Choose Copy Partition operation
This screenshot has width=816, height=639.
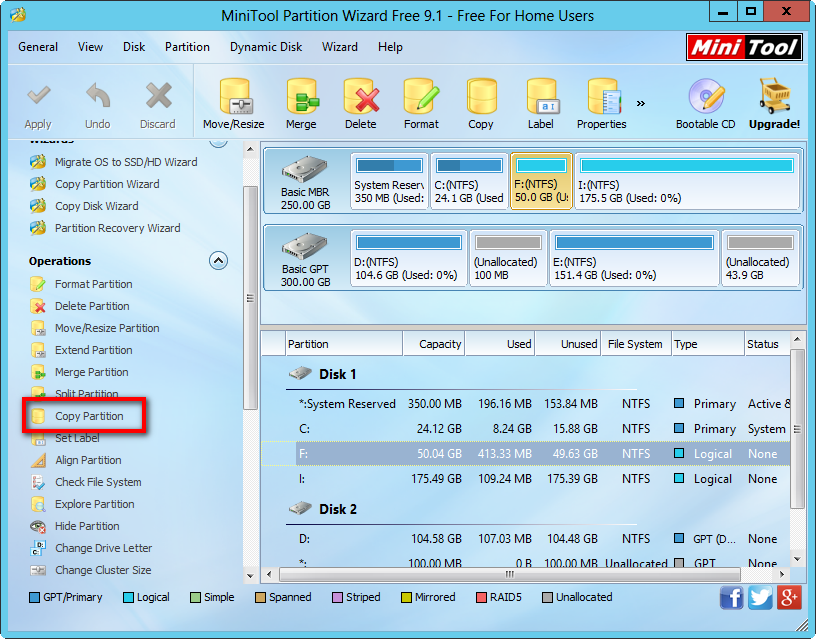point(77,416)
